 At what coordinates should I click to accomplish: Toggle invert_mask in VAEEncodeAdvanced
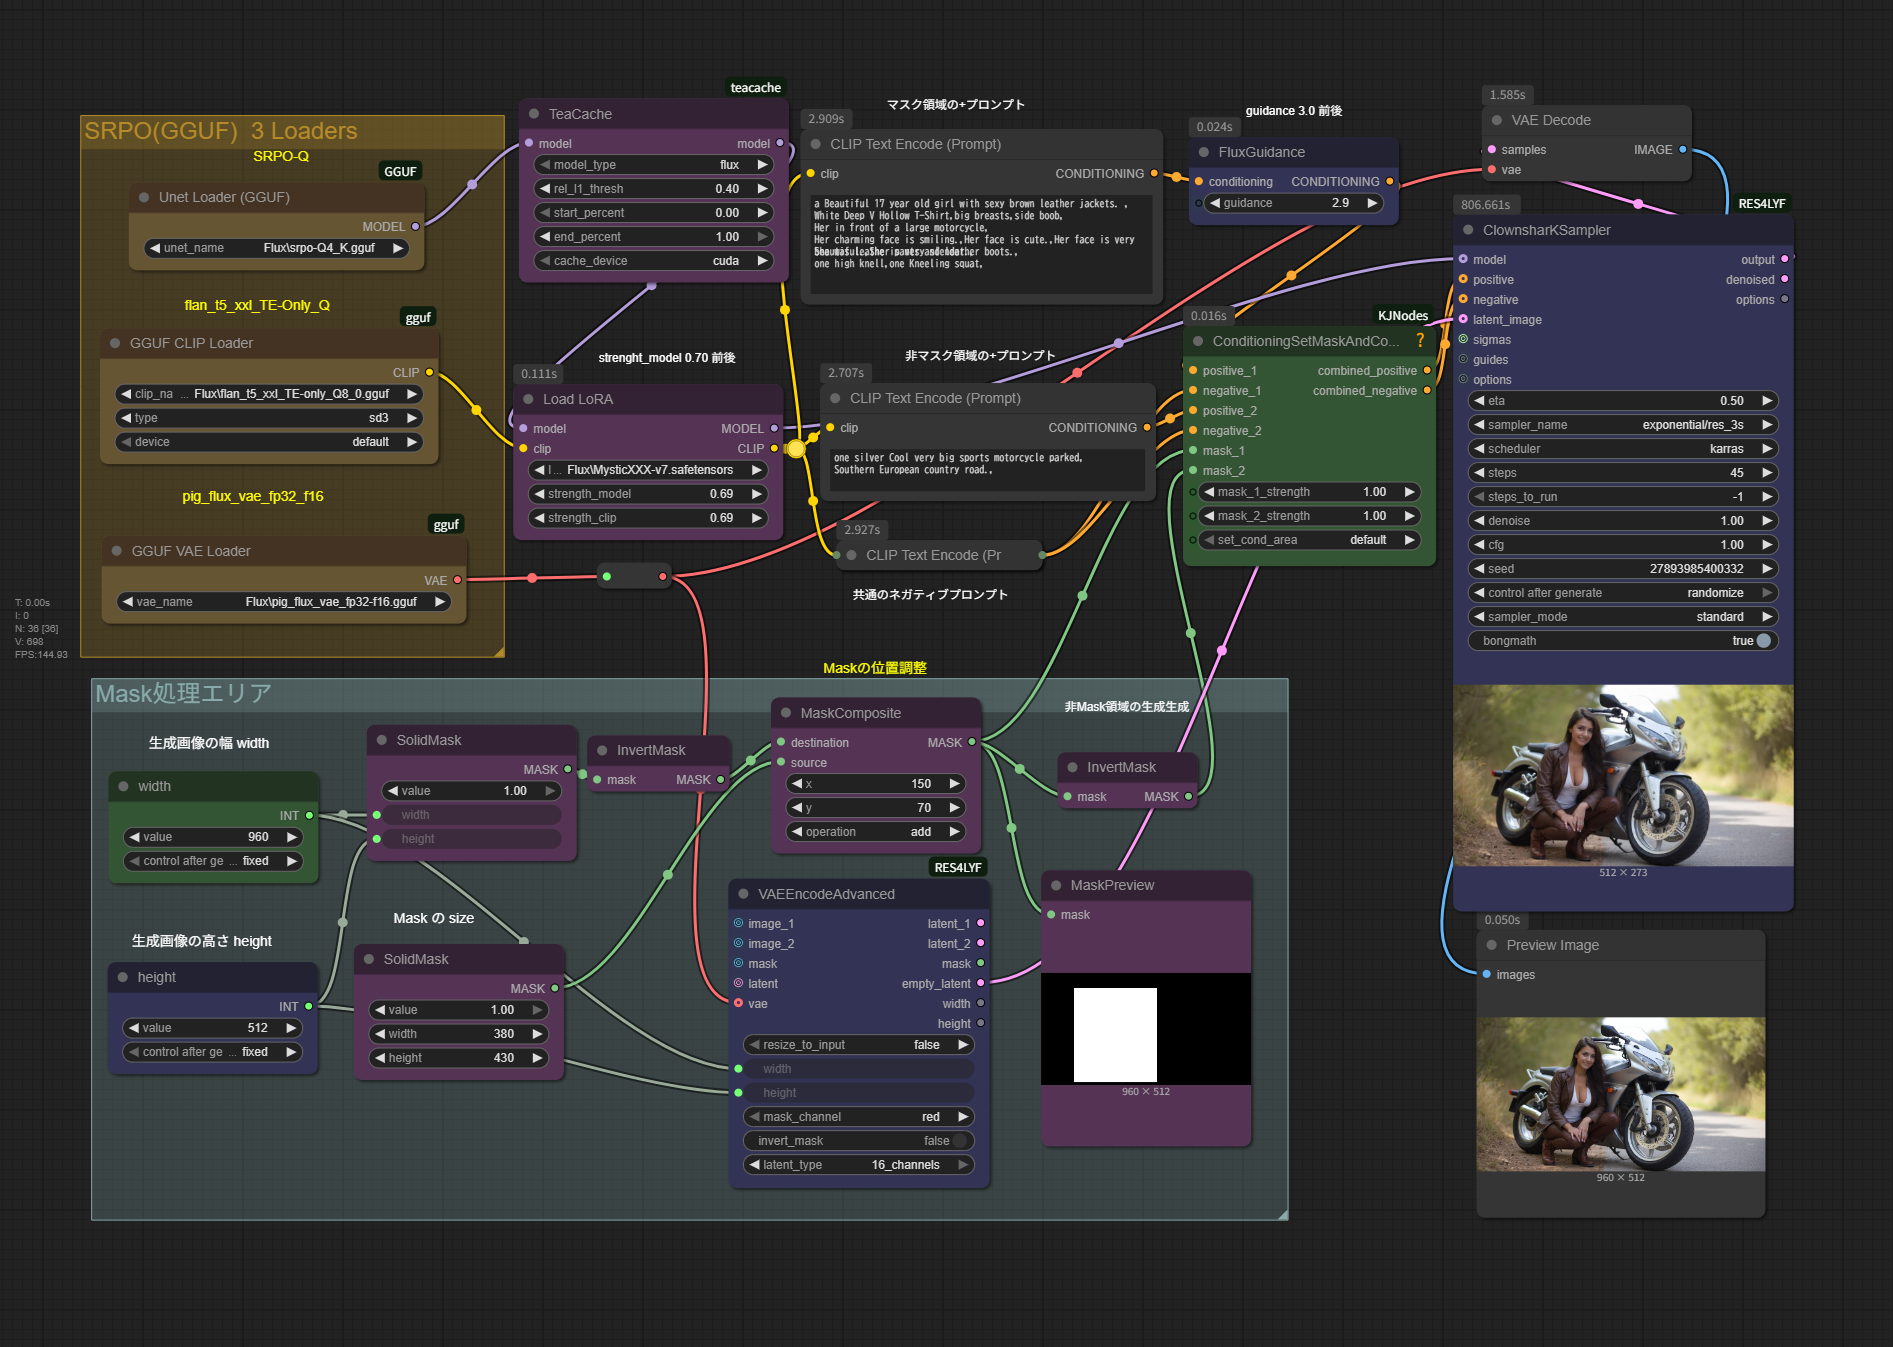coord(959,1141)
